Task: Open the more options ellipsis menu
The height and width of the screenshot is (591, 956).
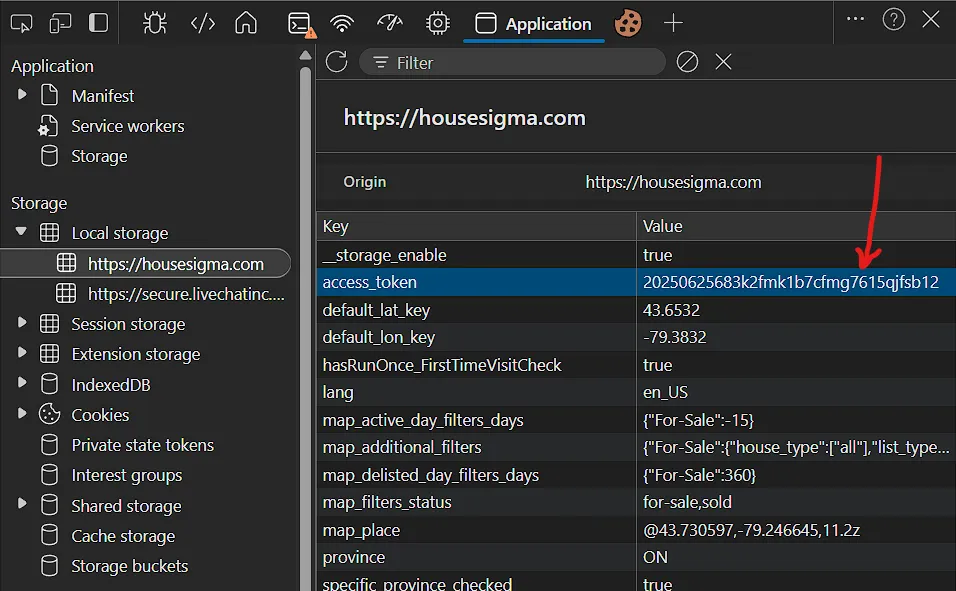Action: (855, 19)
